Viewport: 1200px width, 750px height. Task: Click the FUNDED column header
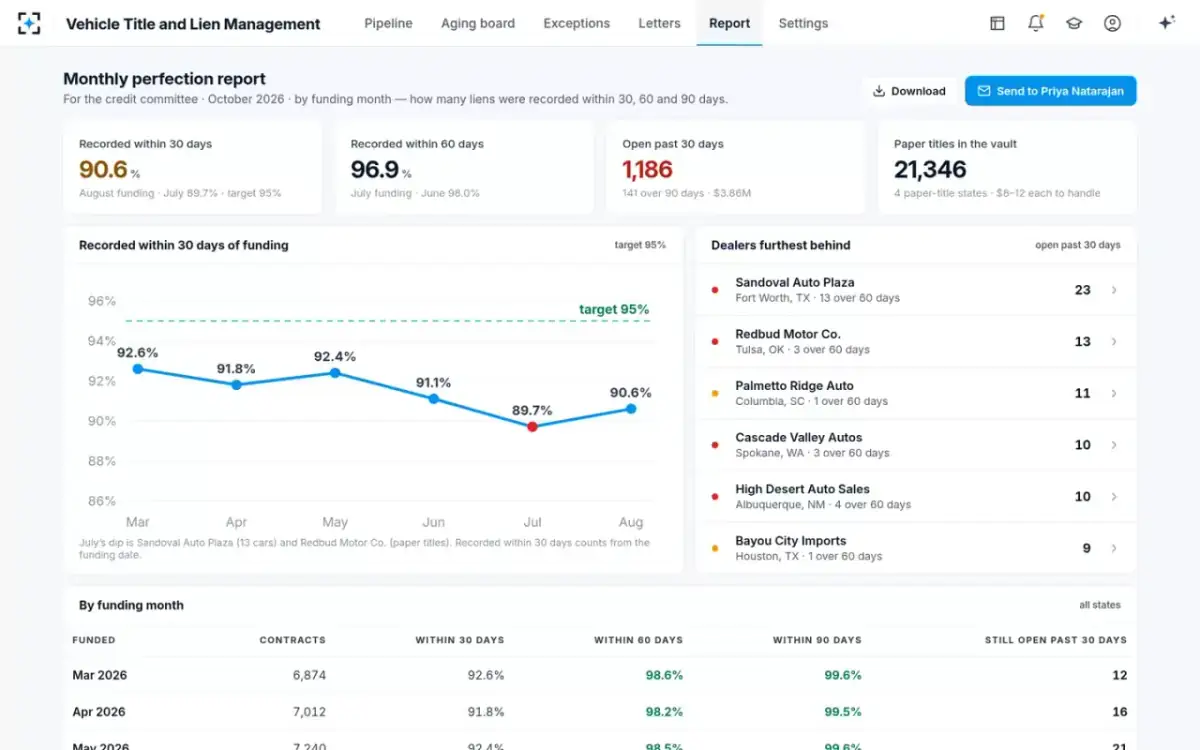(x=94, y=640)
